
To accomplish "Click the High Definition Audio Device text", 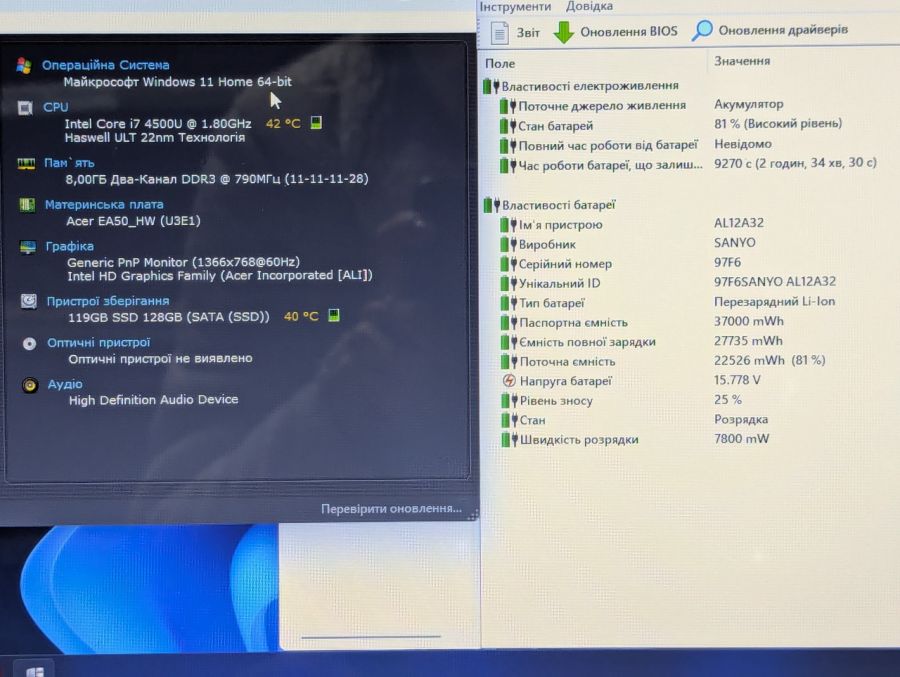I will pyautogui.click(x=154, y=400).
